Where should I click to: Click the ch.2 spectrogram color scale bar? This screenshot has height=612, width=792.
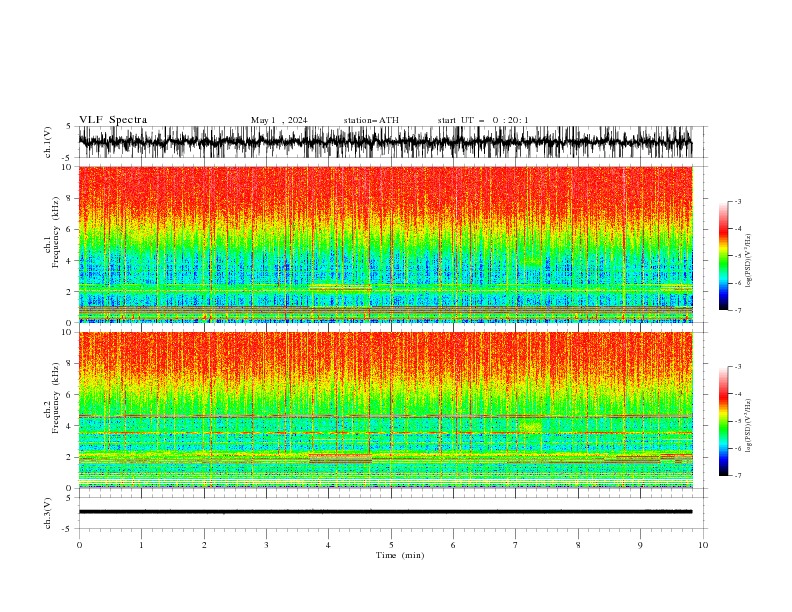(x=723, y=421)
